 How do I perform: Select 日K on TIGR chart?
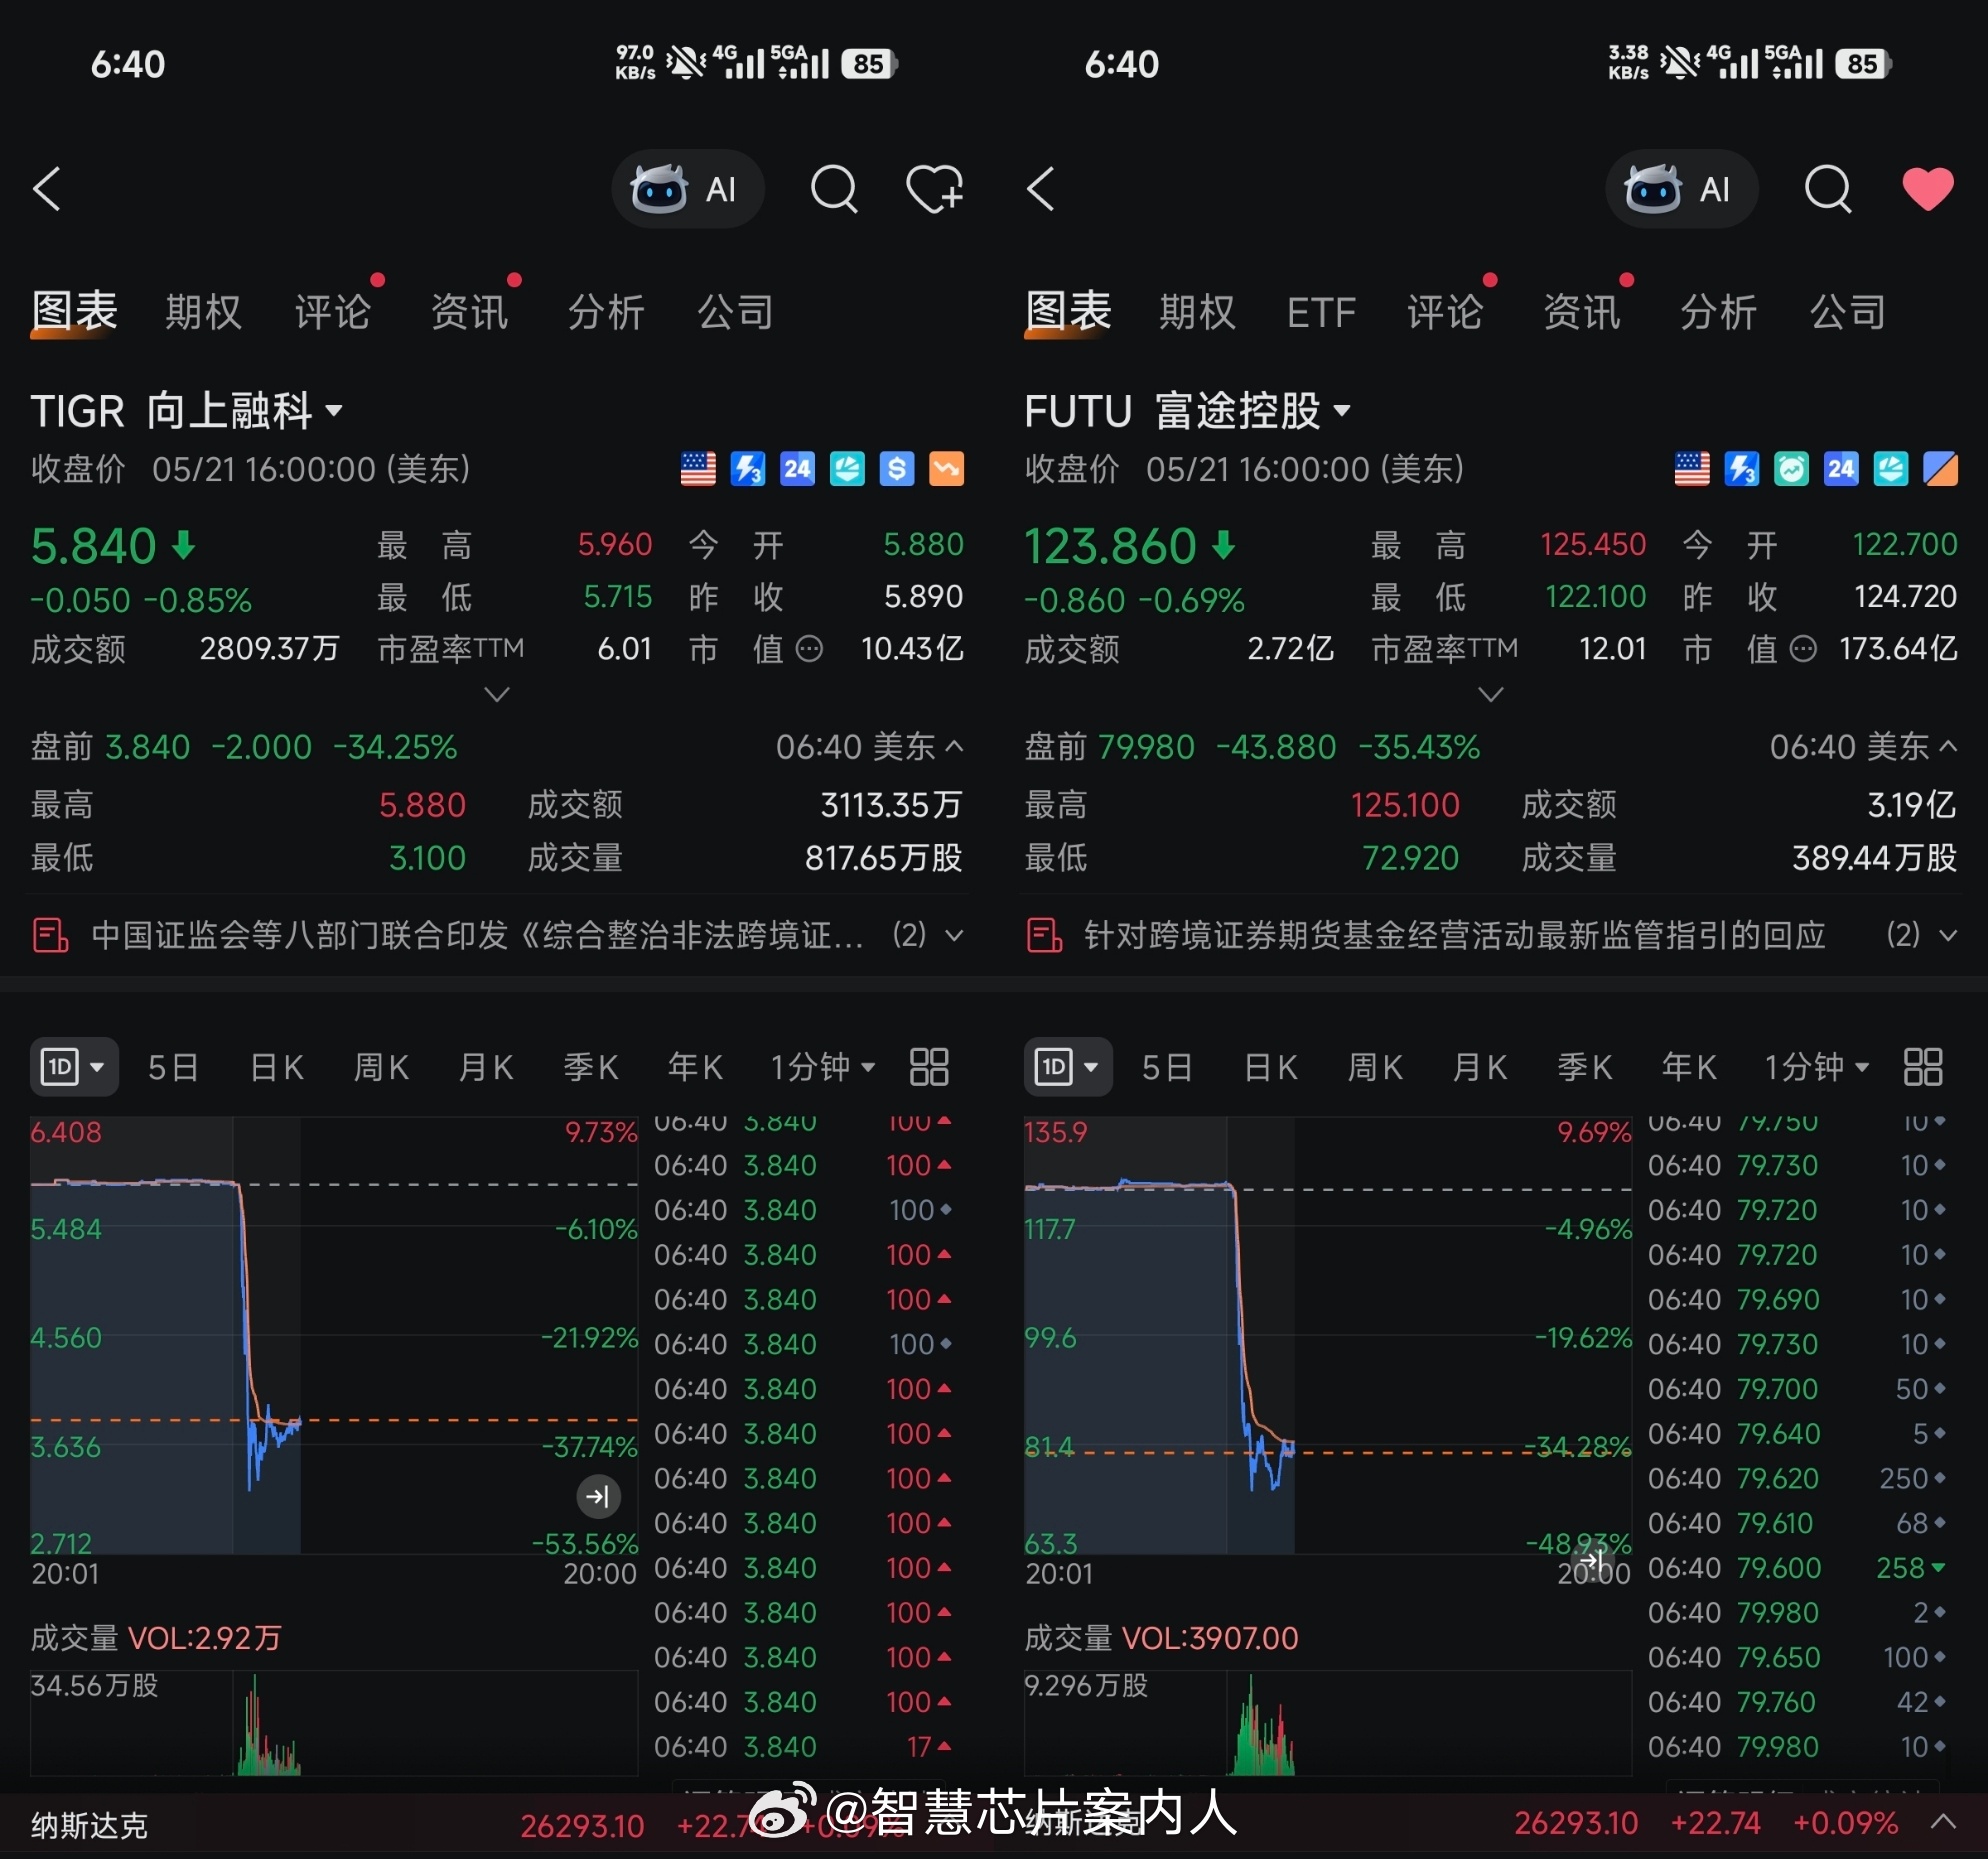(277, 1067)
